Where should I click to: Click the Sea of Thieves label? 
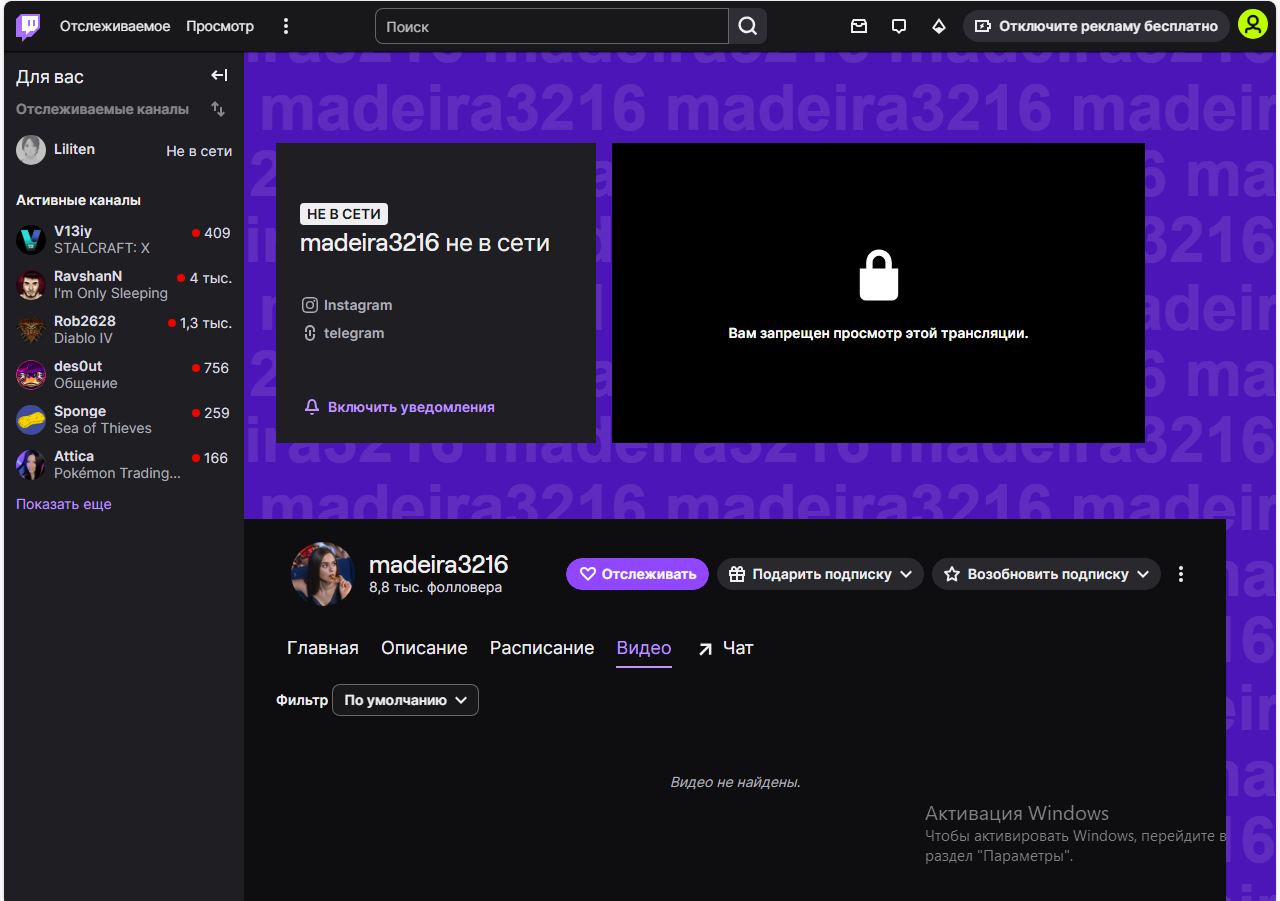(x=103, y=428)
